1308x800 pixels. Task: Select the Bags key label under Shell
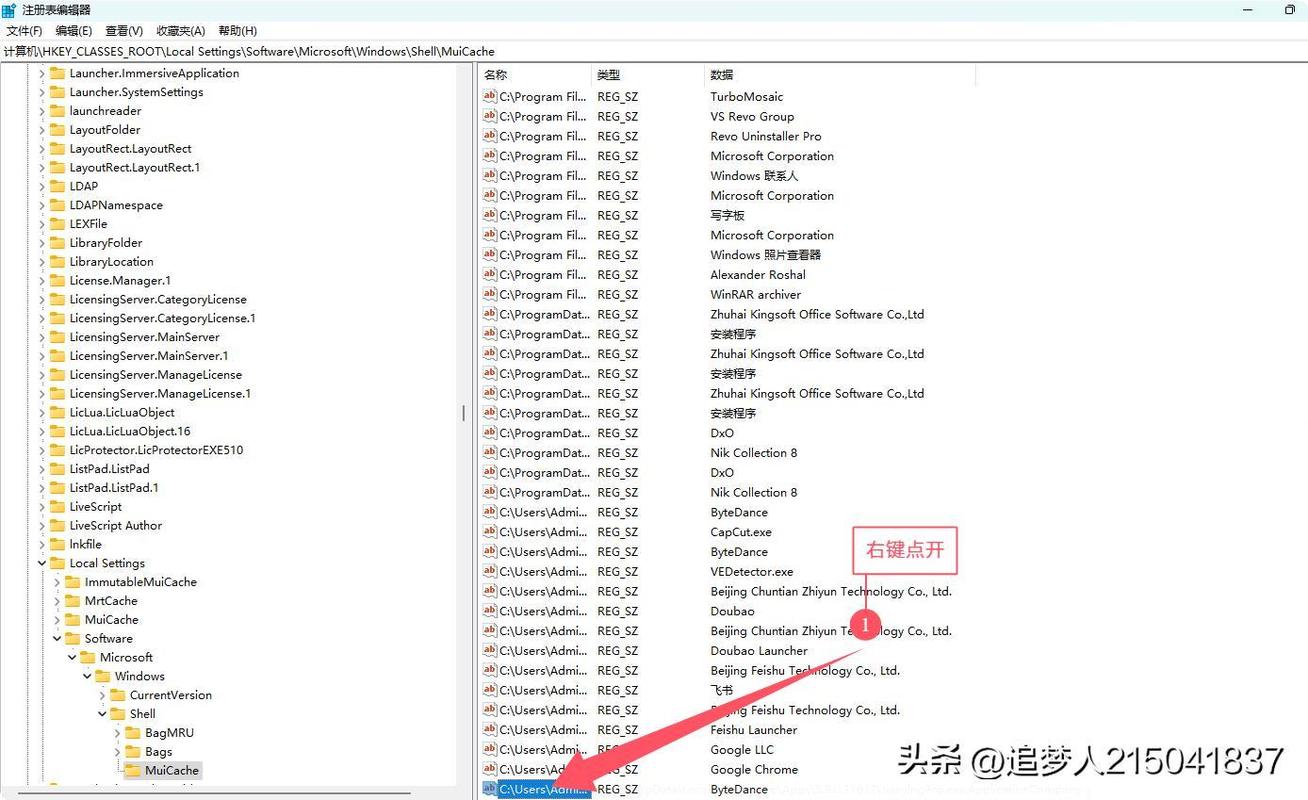[158, 752]
